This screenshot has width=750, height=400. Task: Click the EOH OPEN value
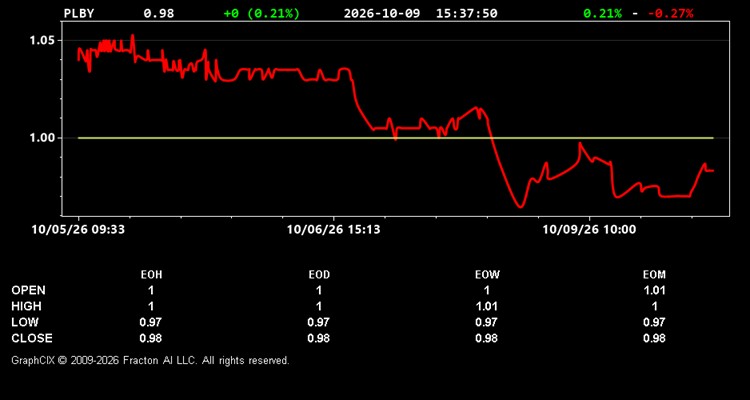coord(151,290)
